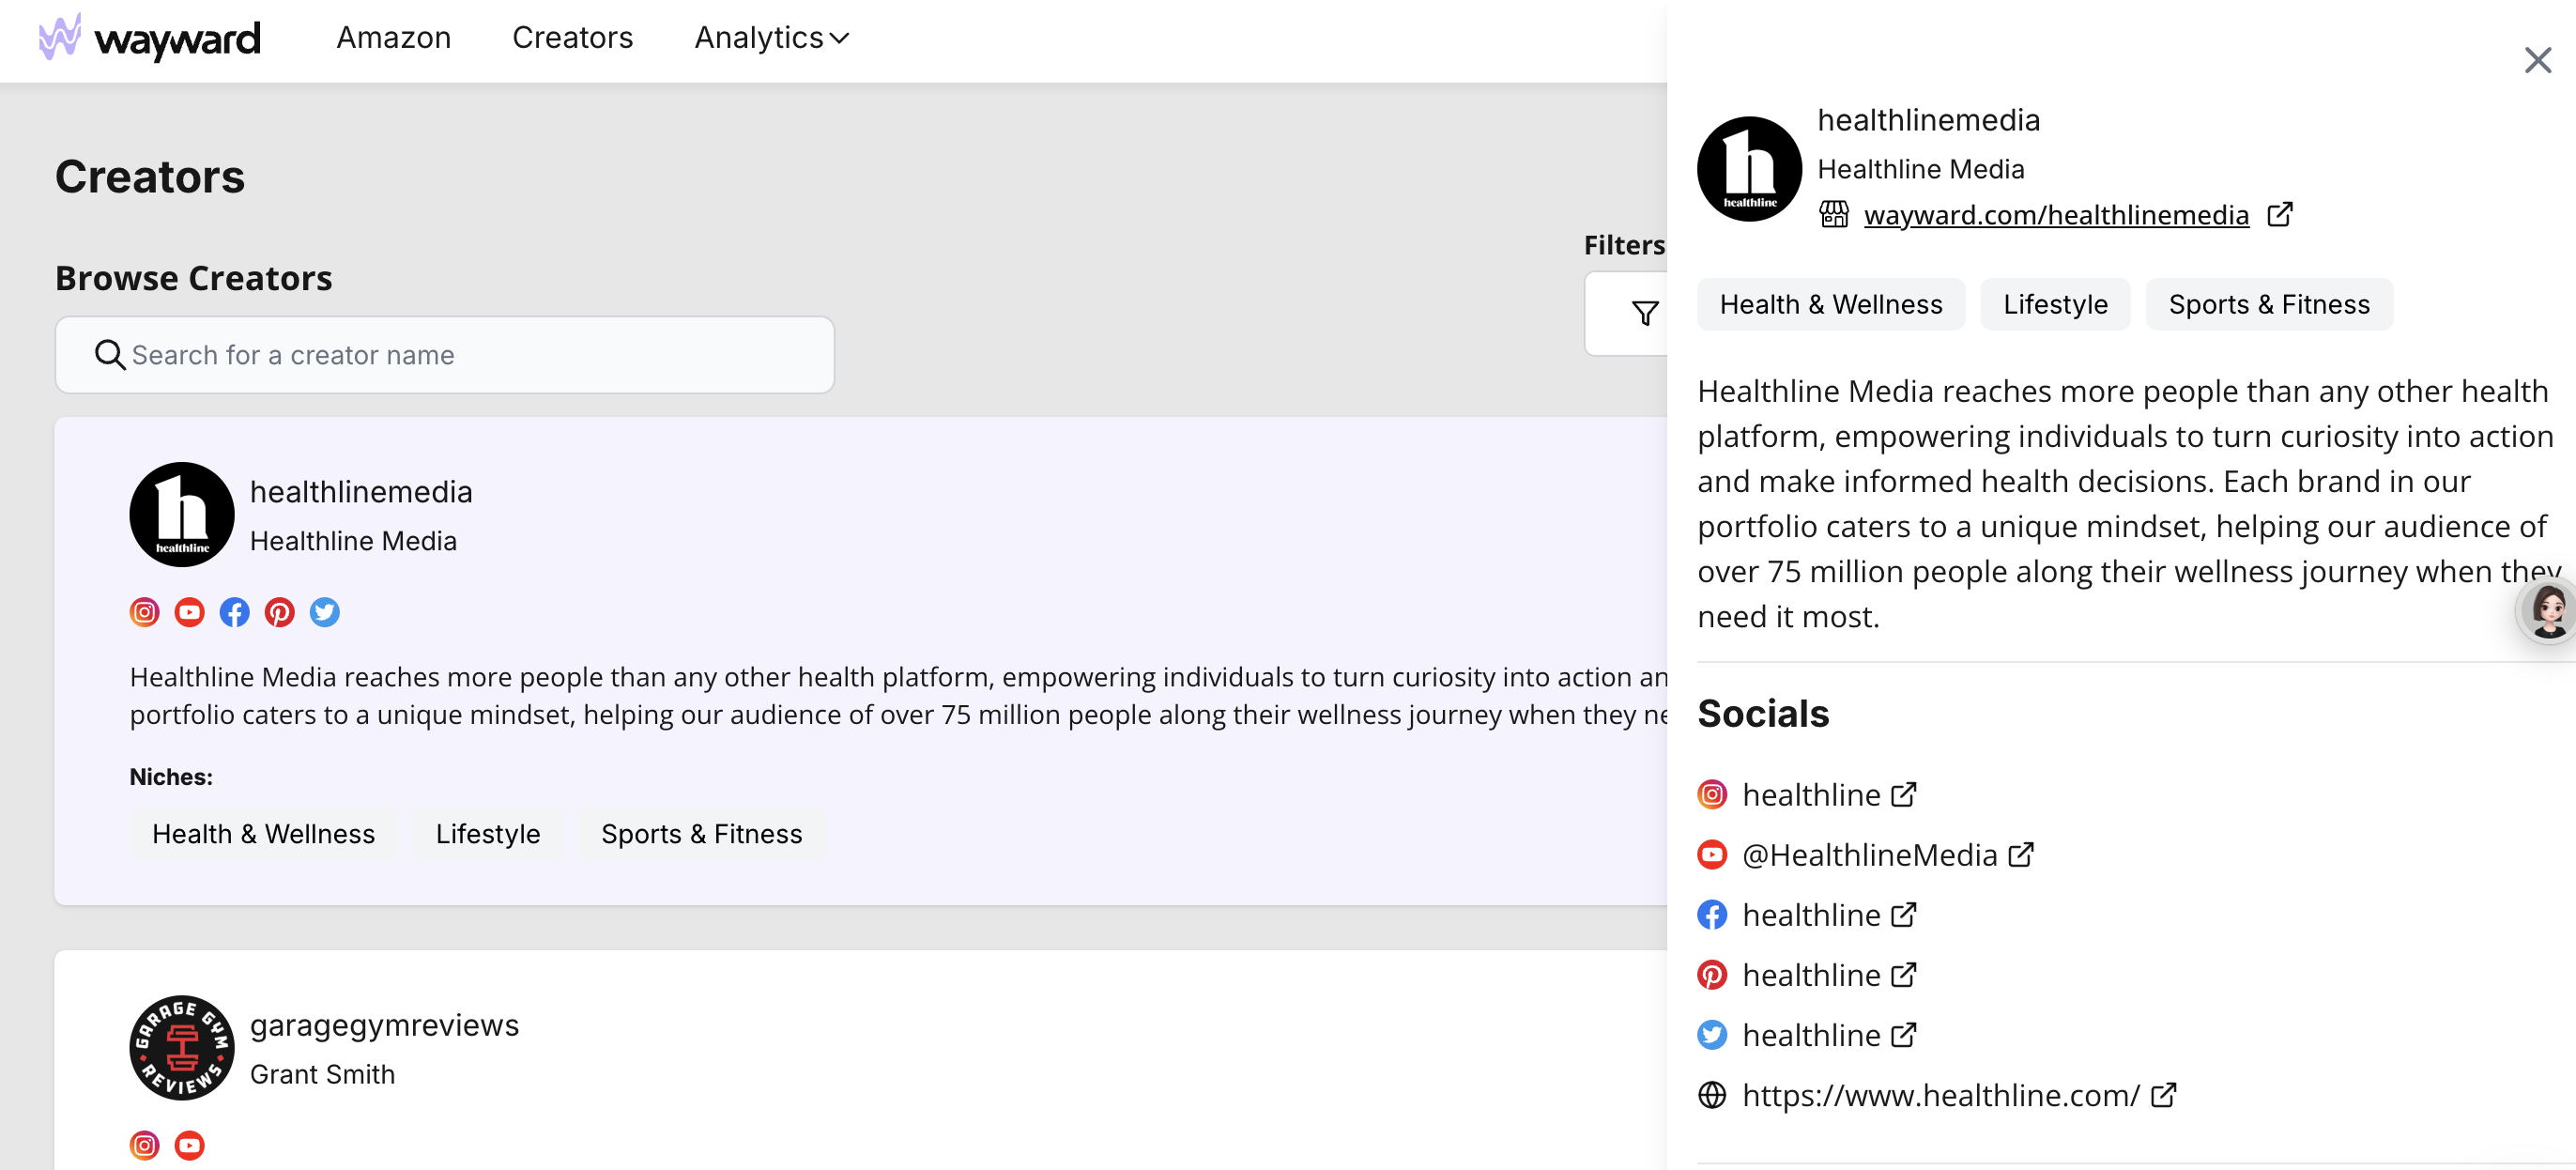This screenshot has height=1170, width=2576.
Task: Click garagegymreviews creator name
Action: 384,1025
